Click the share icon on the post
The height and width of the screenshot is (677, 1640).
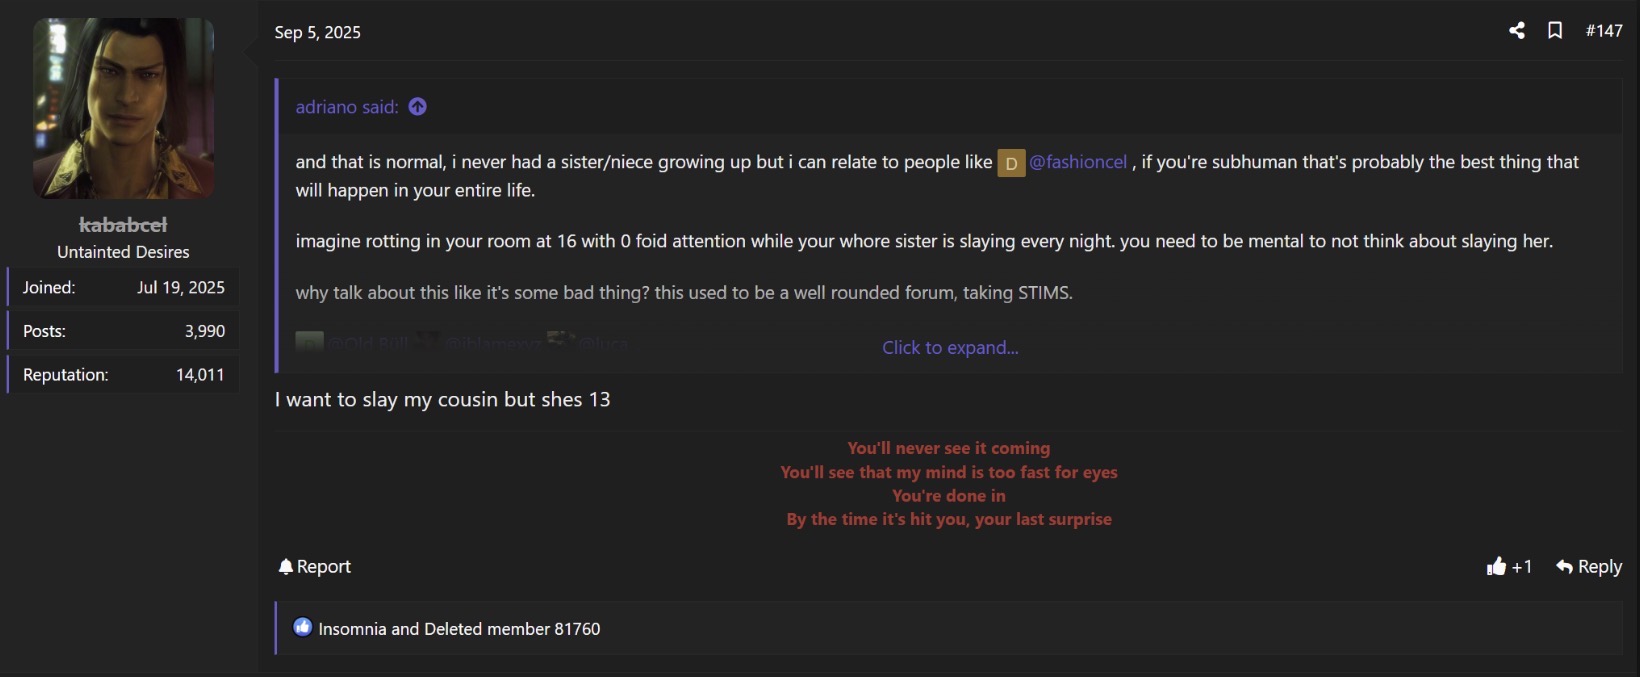(1517, 31)
